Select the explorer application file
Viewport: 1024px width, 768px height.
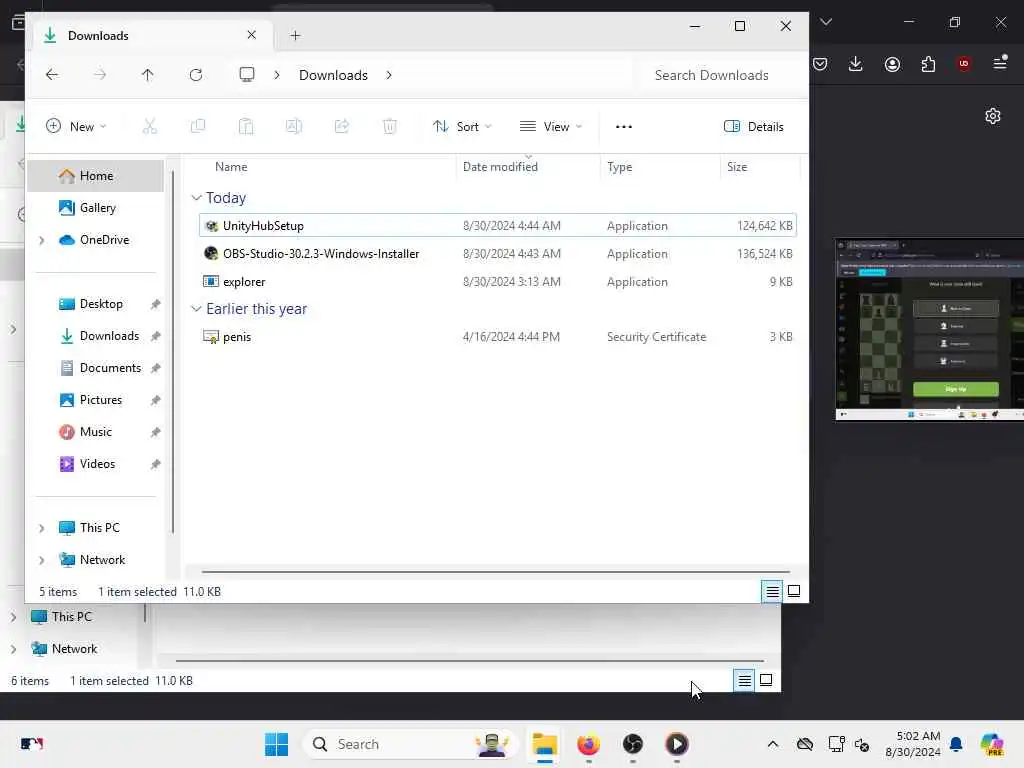pos(498,282)
